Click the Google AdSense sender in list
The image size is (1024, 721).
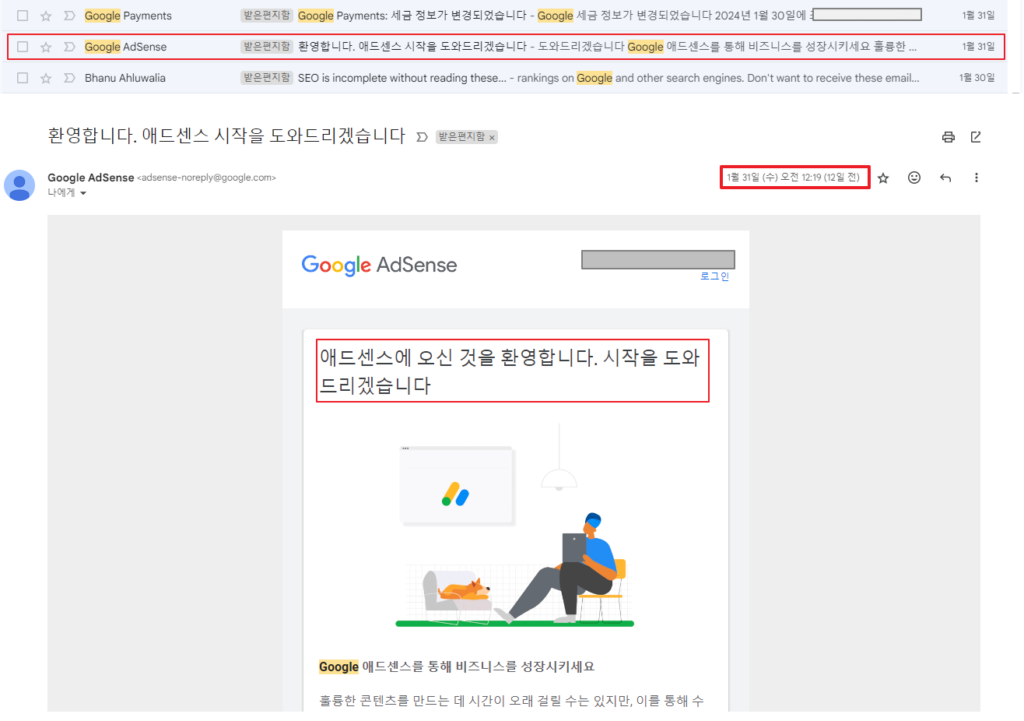tap(125, 47)
